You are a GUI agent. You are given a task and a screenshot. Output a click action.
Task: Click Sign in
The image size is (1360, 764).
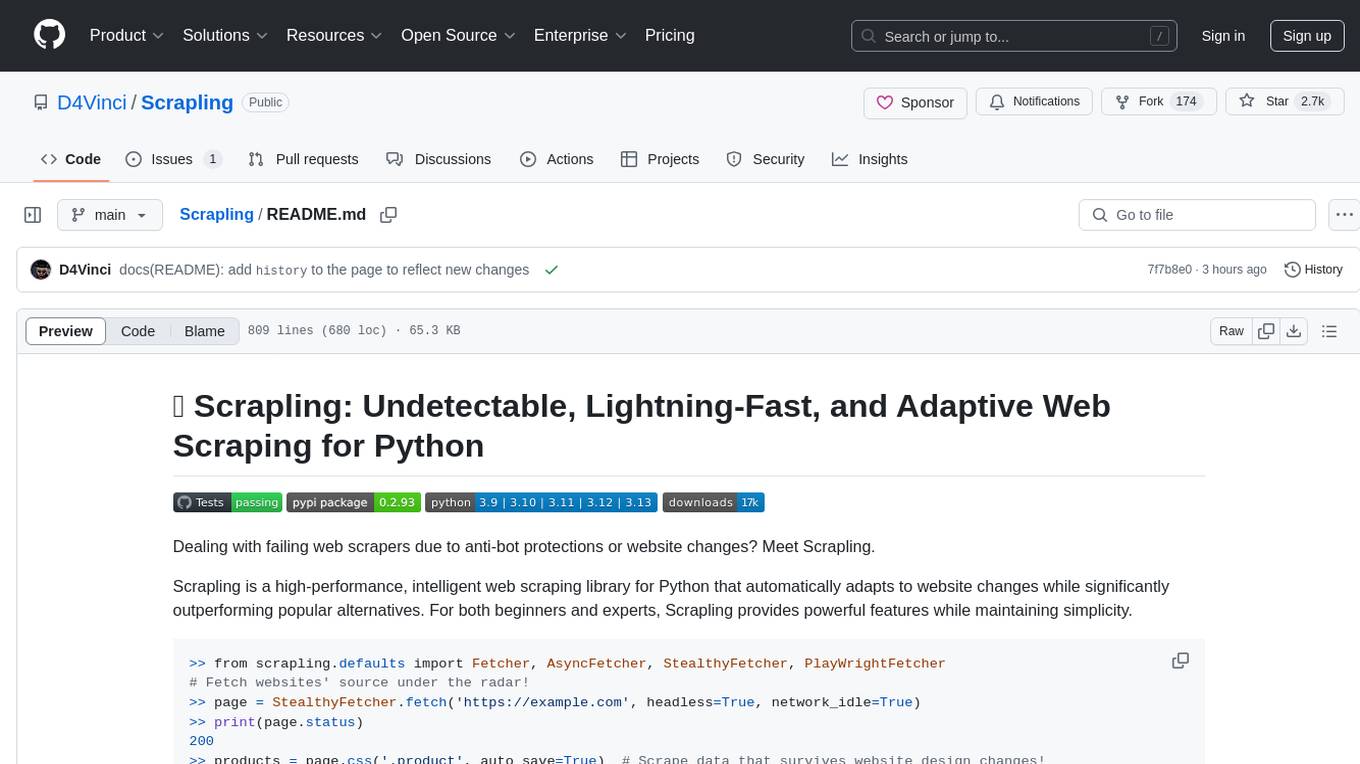1223,36
